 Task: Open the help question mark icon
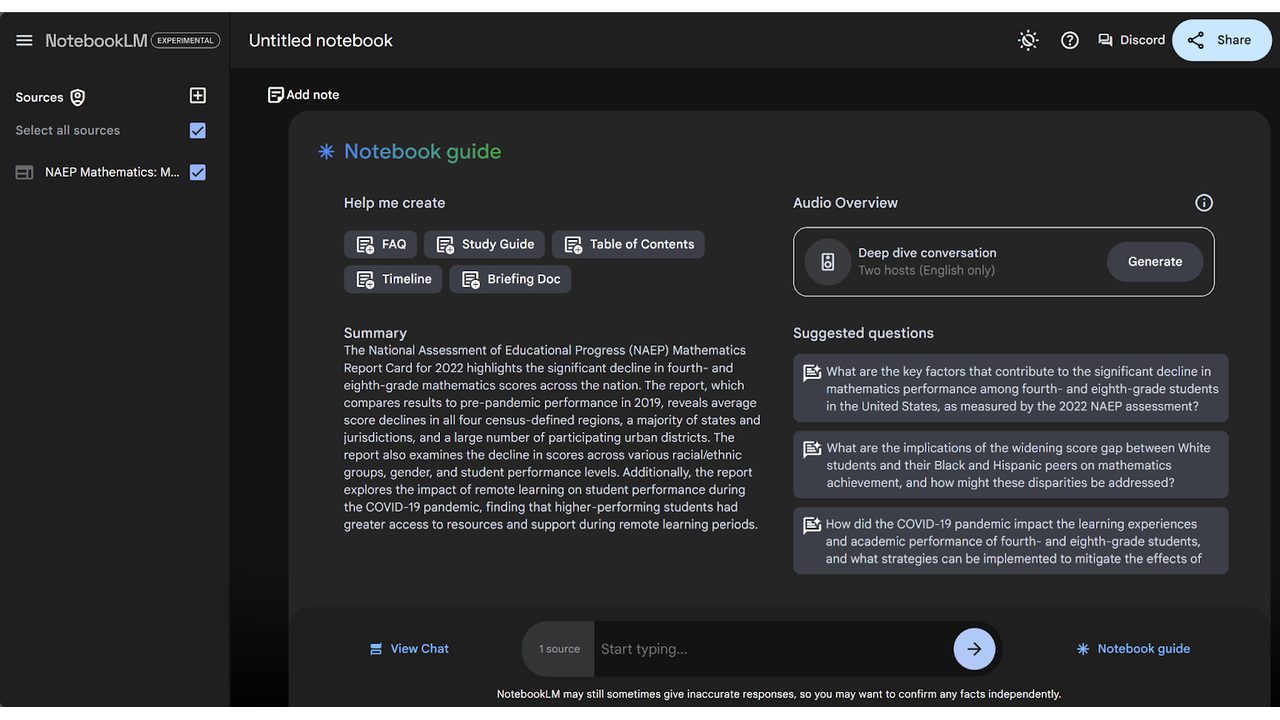coord(1070,40)
